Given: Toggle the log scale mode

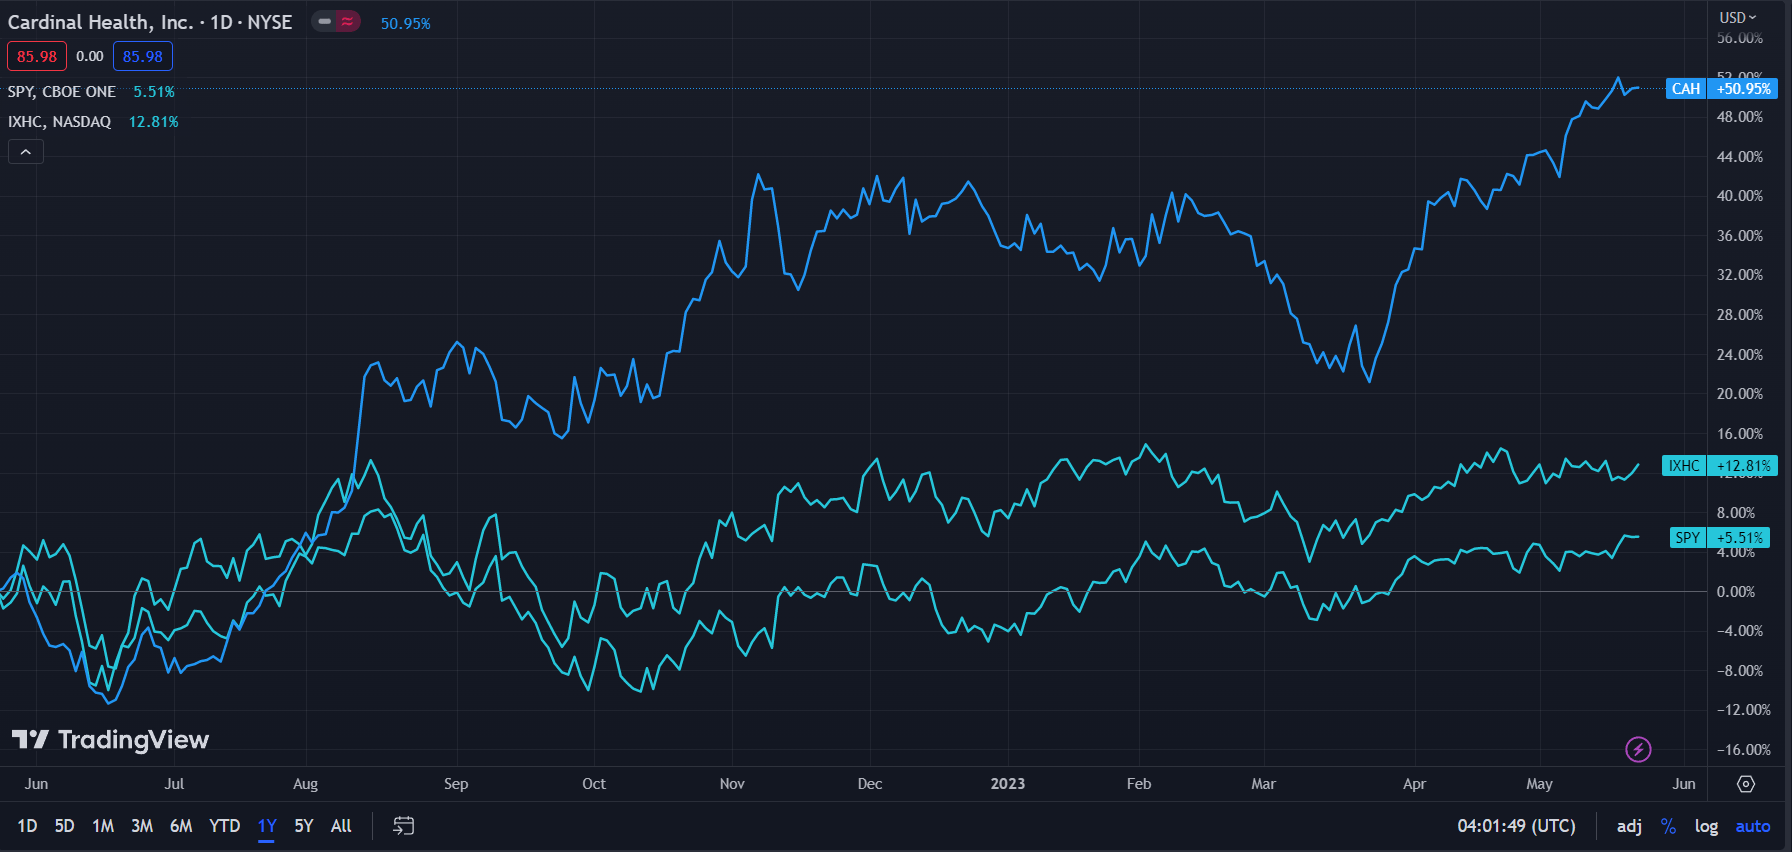Looking at the screenshot, I should 1706,826.
